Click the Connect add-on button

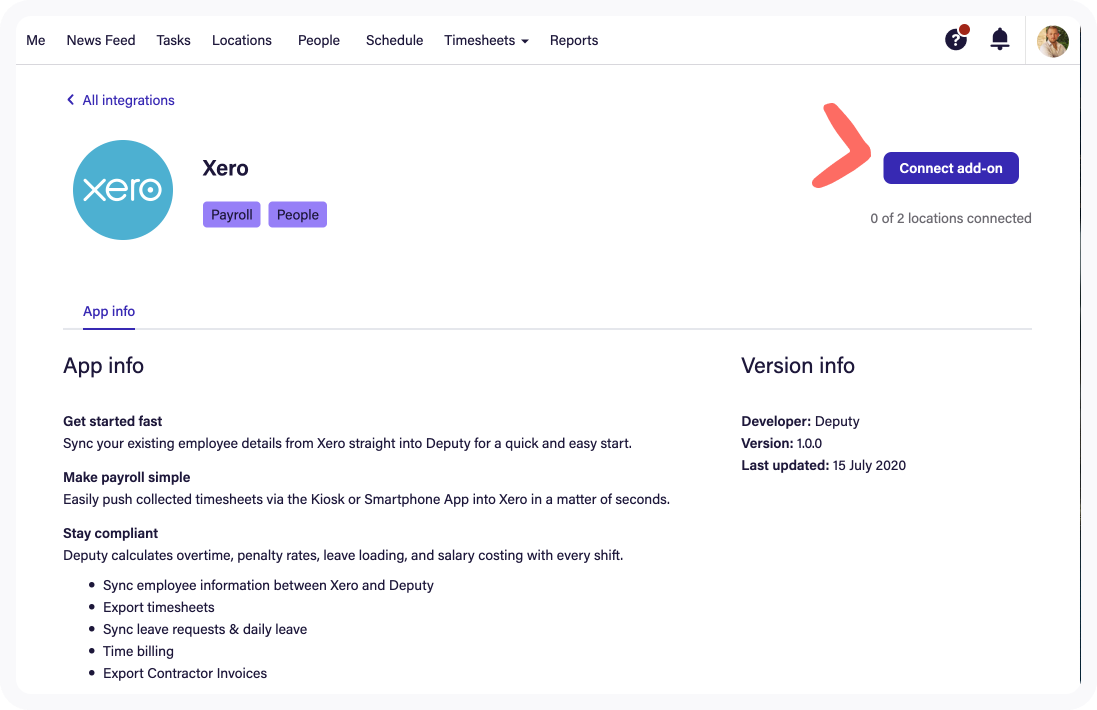(x=951, y=168)
